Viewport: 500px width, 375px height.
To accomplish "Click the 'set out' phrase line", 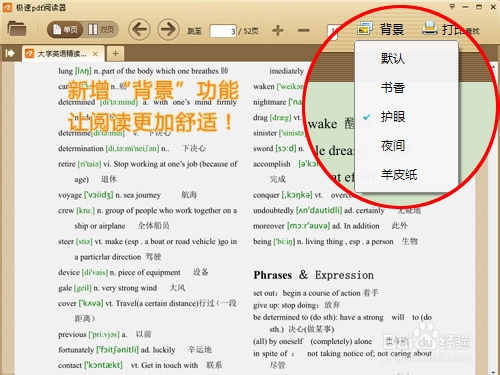I will click(x=315, y=293).
